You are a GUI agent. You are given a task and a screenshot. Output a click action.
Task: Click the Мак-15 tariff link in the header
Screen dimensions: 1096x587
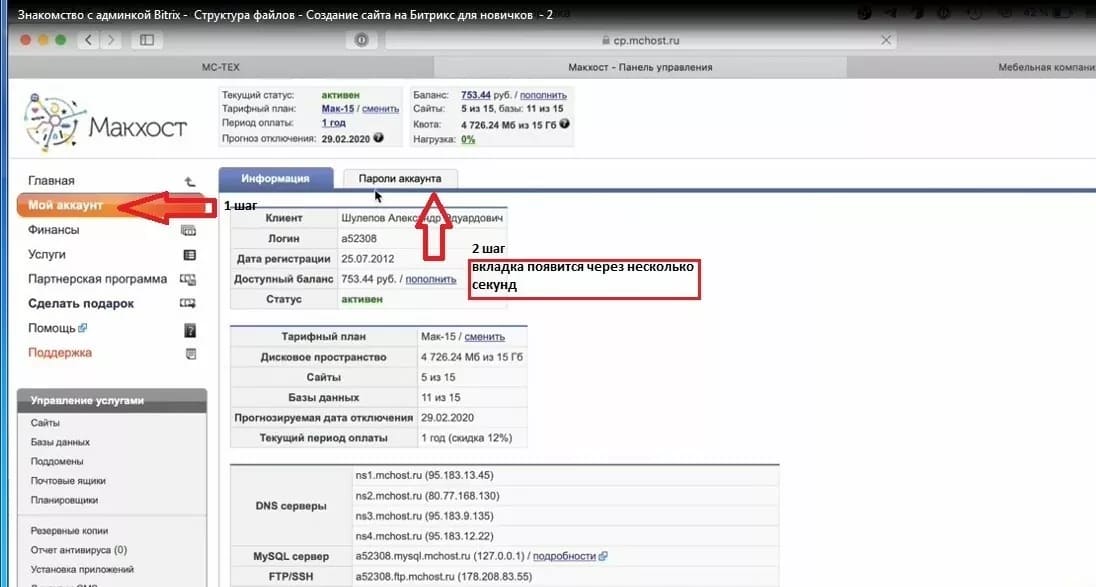(x=338, y=108)
